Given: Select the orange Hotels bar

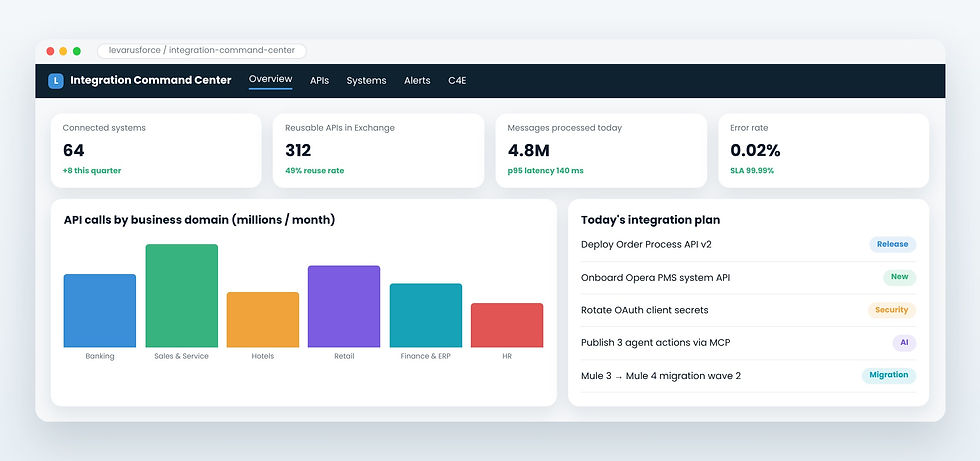Looking at the screenshot, I should (x=262, y=320).
